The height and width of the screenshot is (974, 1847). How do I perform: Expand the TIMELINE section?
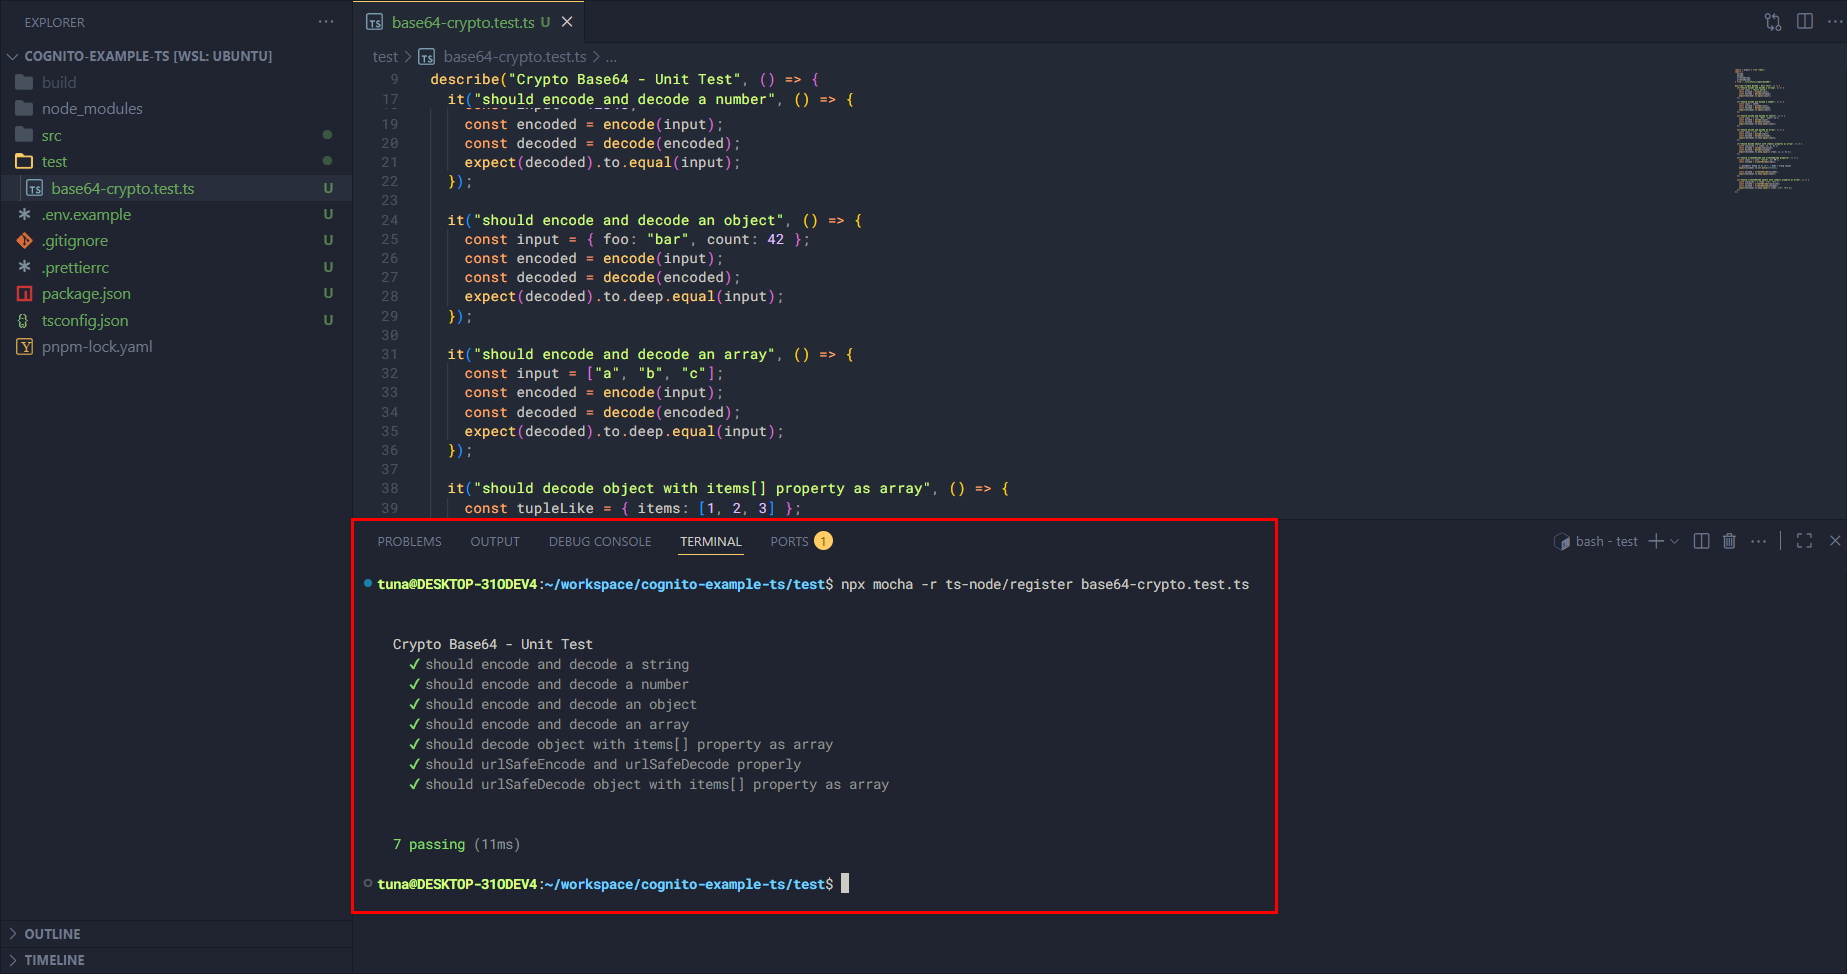(x=54, y=960)
